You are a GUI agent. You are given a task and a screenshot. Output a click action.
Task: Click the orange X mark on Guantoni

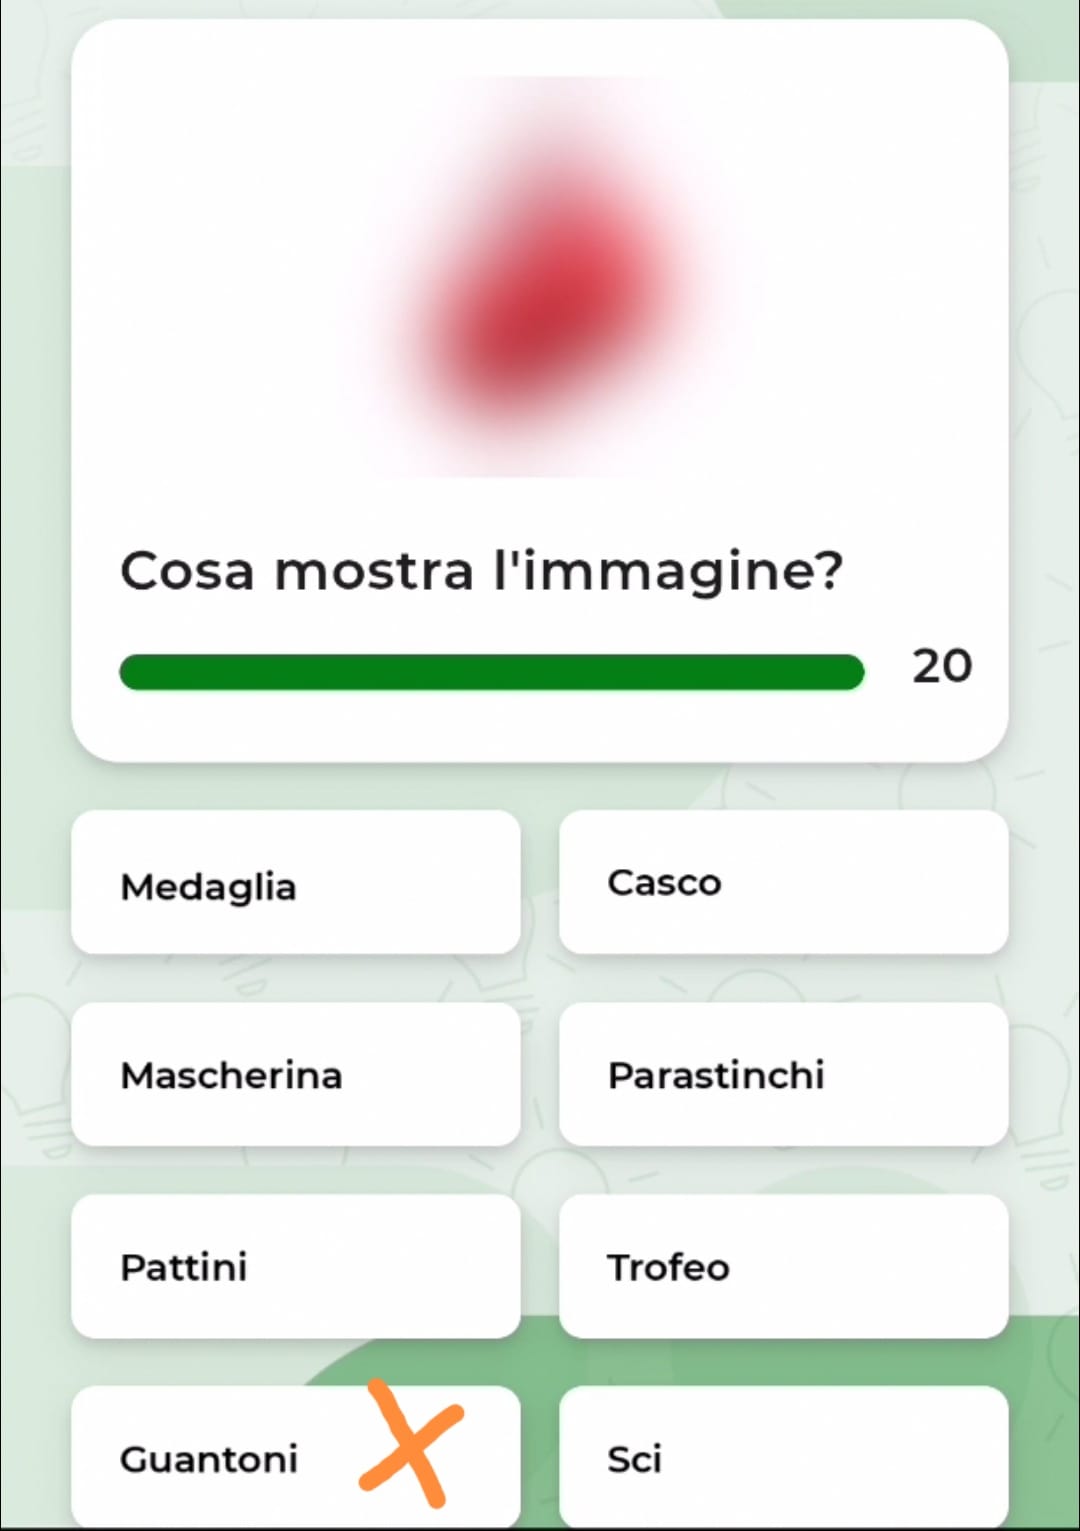412,1443
